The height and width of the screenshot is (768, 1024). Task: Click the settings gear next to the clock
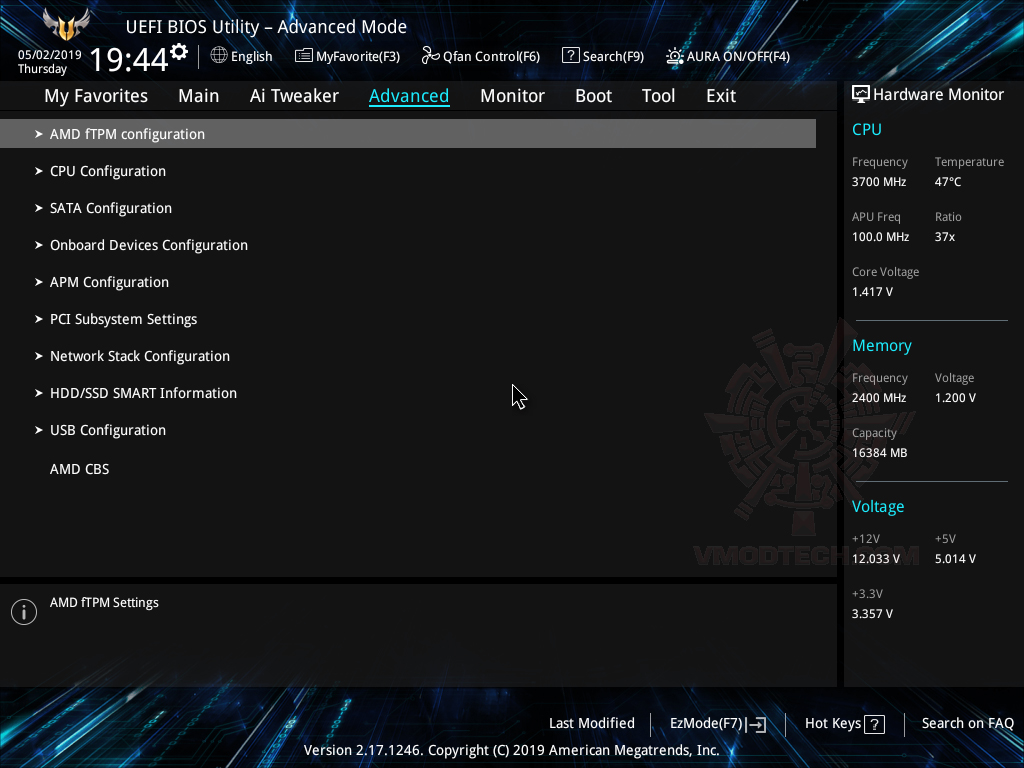(178, 52)
